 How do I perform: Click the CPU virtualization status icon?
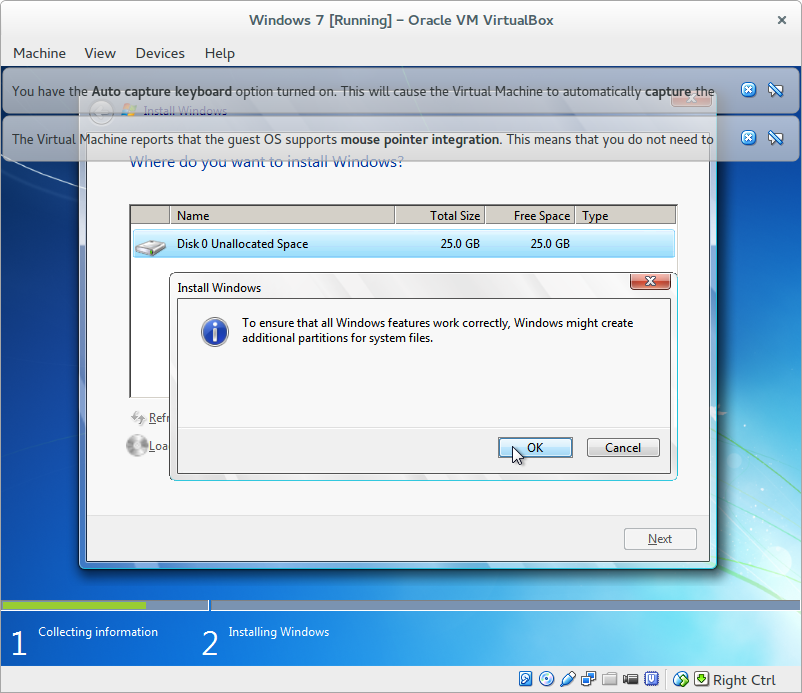651,679
